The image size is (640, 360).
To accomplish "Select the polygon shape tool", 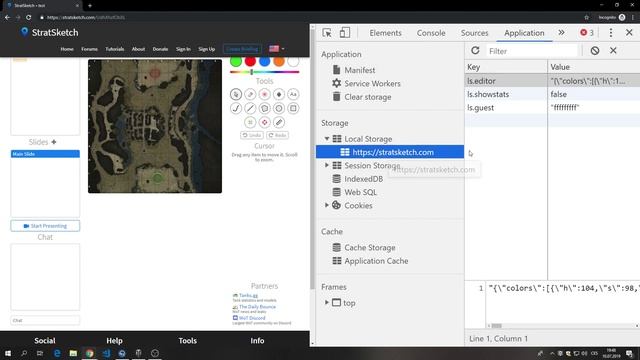I will (x=264, y=109).
